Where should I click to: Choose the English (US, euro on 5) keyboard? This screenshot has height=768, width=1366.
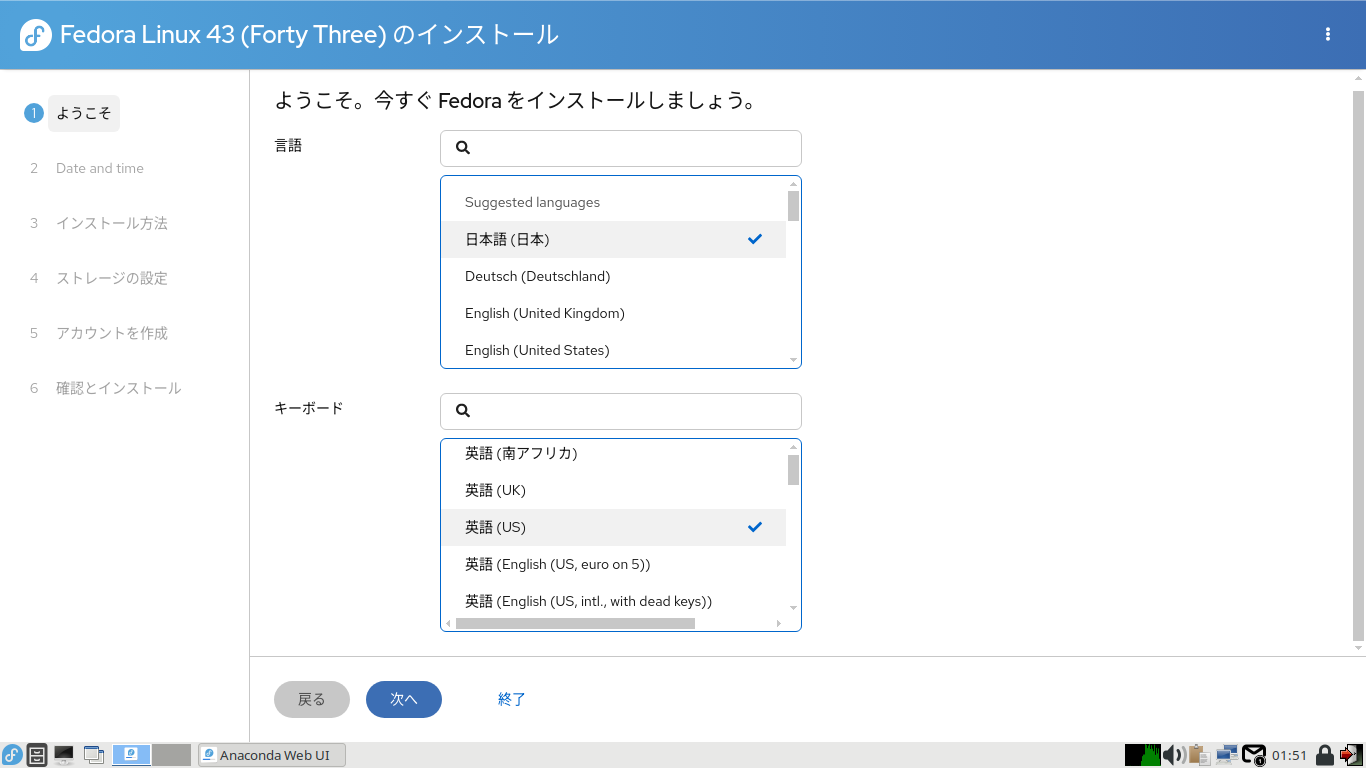[x=614, y=564]
